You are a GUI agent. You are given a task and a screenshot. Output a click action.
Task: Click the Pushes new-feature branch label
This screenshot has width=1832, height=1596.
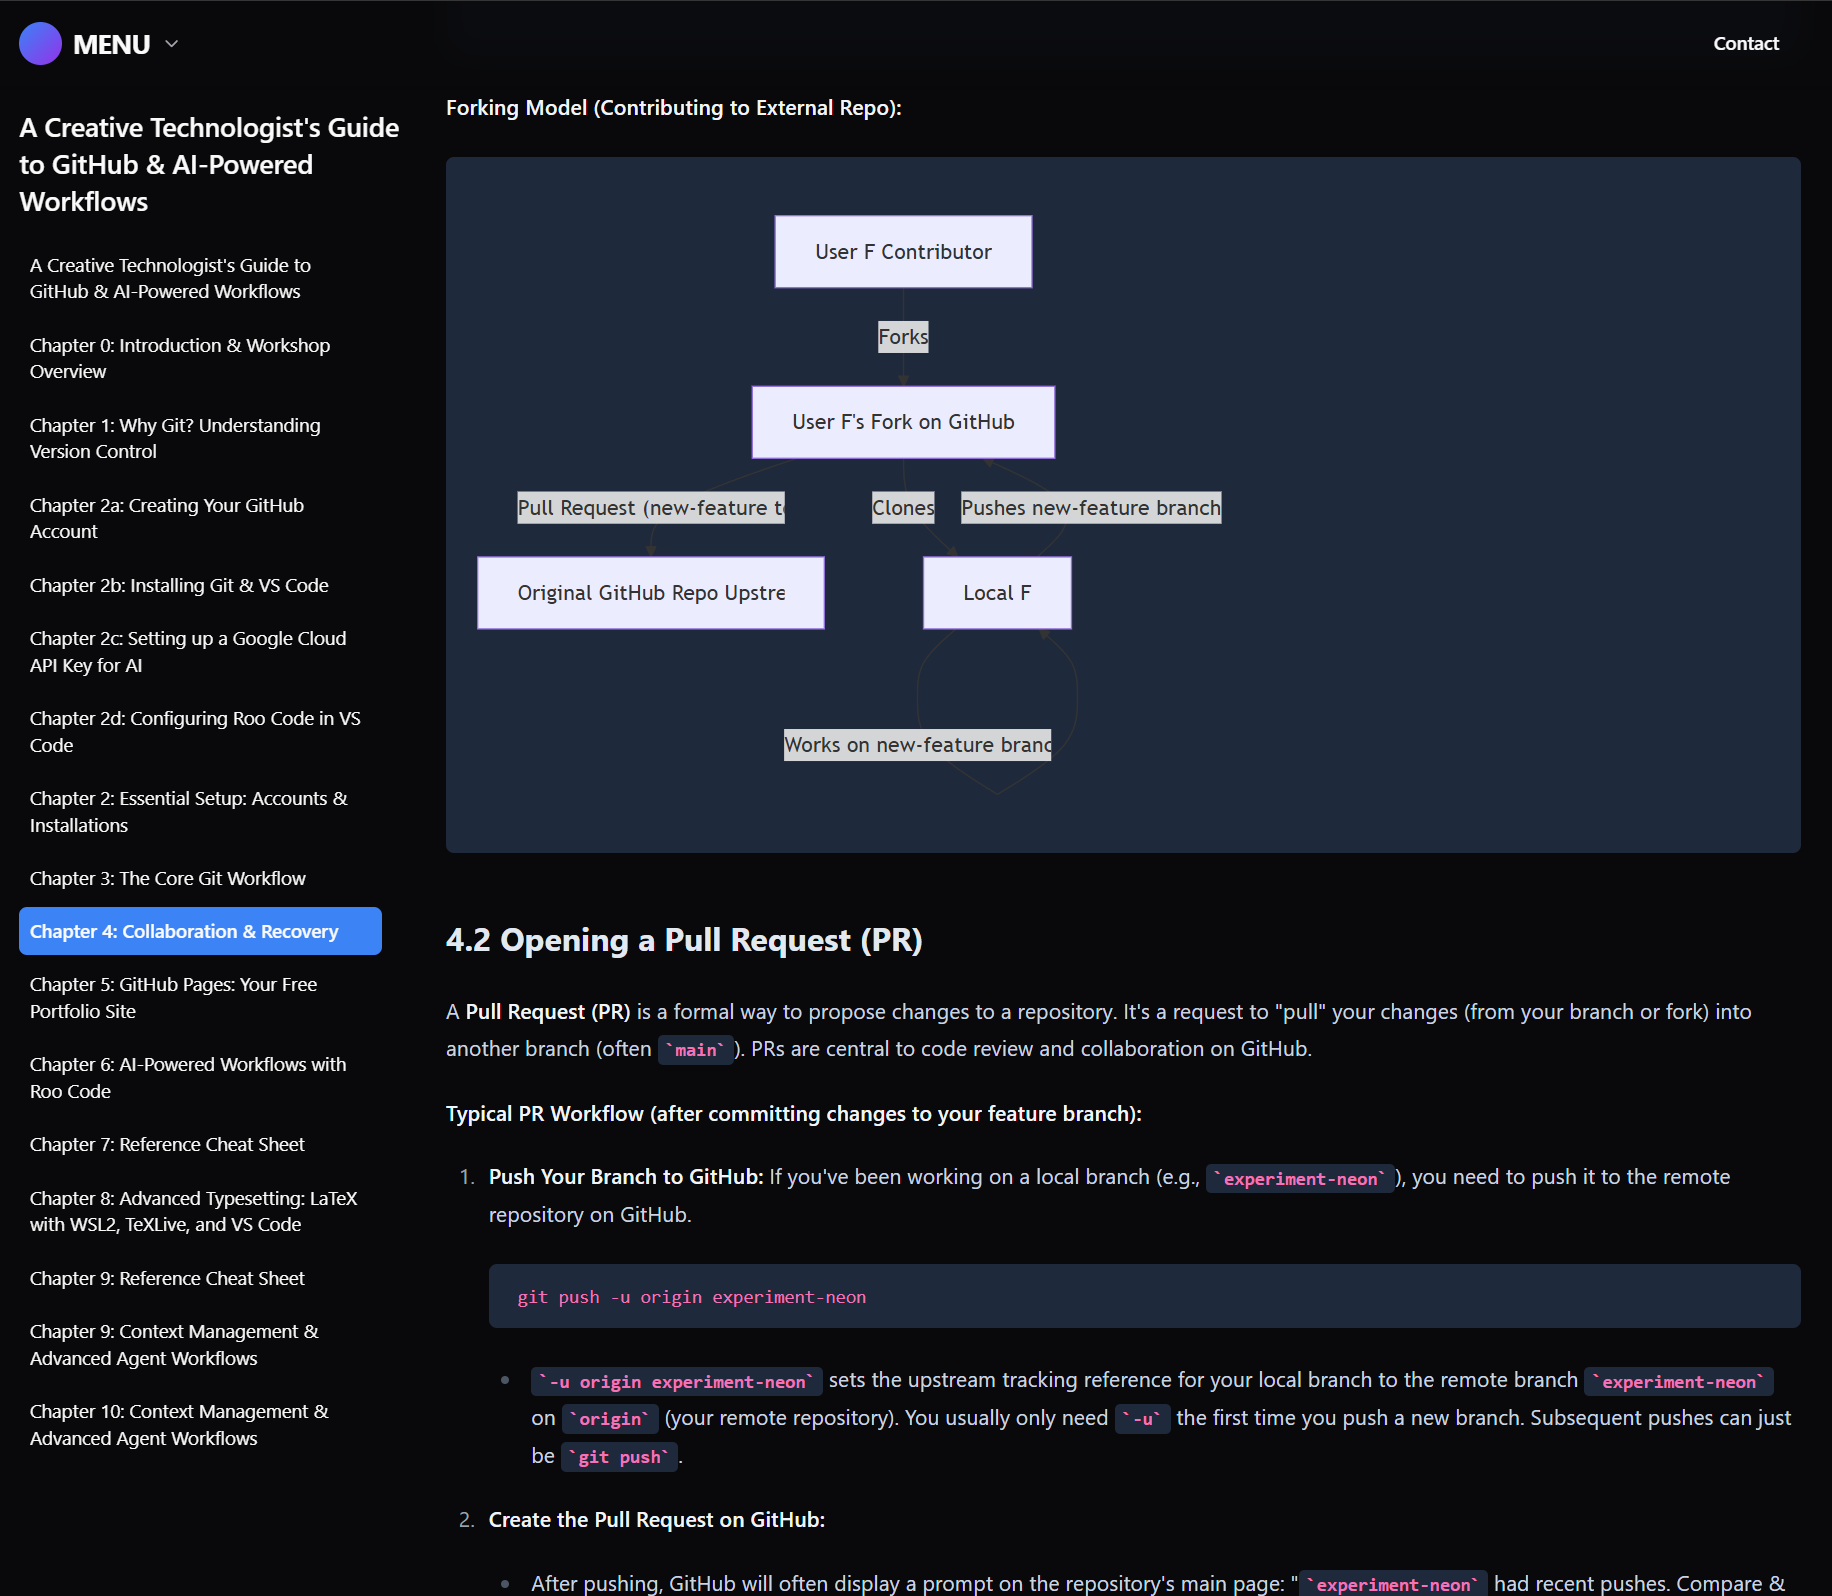tap(1091, 508)
